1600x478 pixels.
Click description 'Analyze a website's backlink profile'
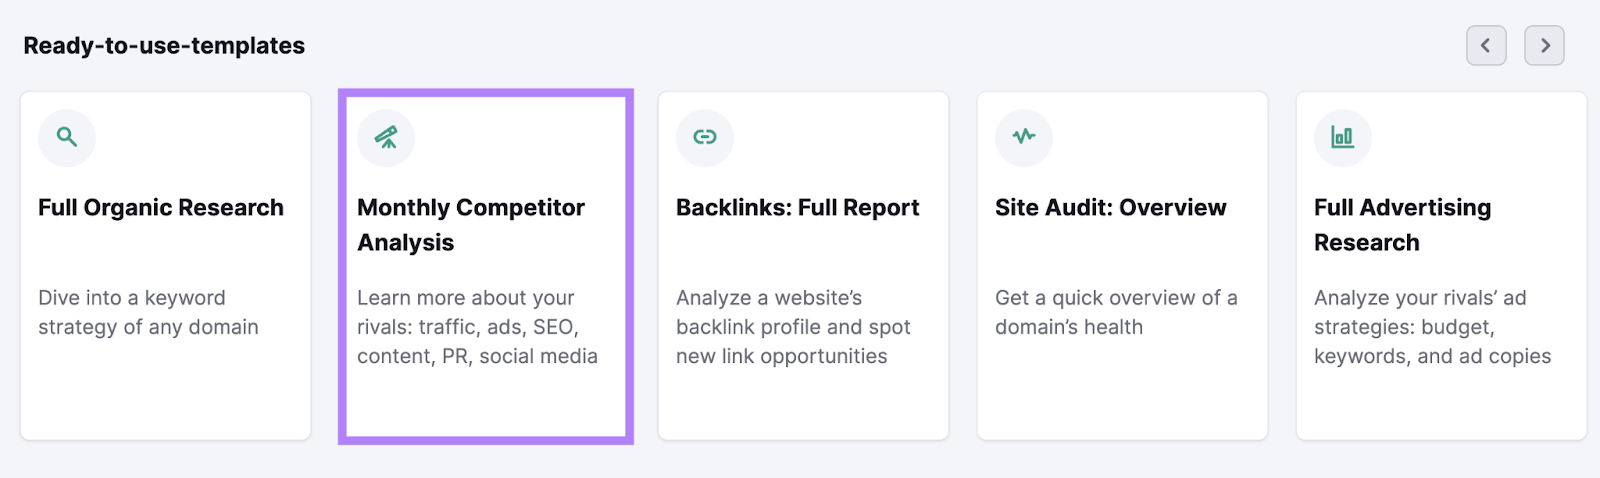tap(793, 327)
